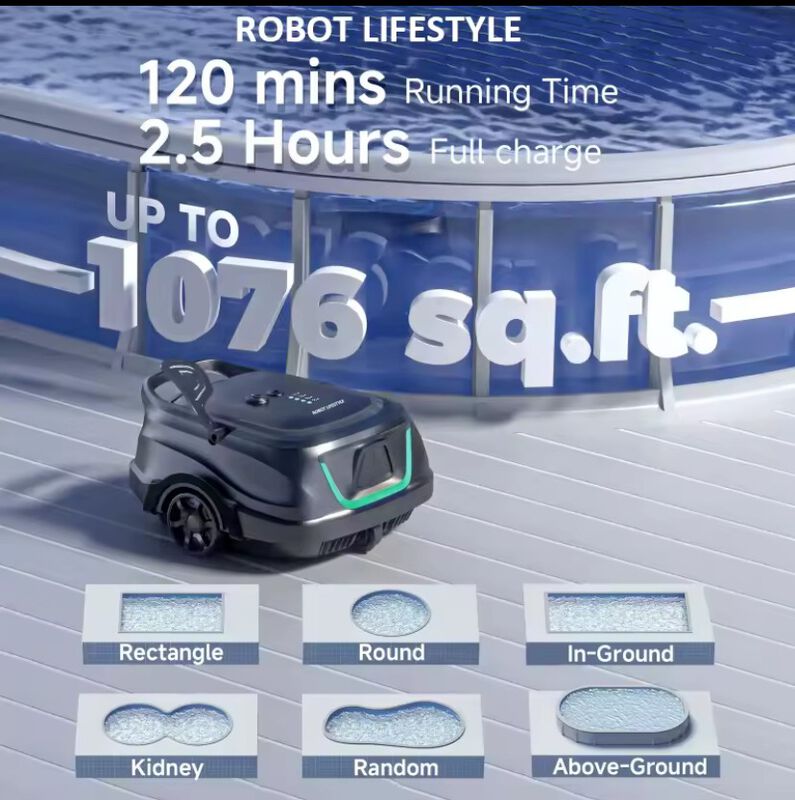The height and width of the screenshot is (800, 795).
Task: Click the Rectangle text label
Action: click(170, 653)
